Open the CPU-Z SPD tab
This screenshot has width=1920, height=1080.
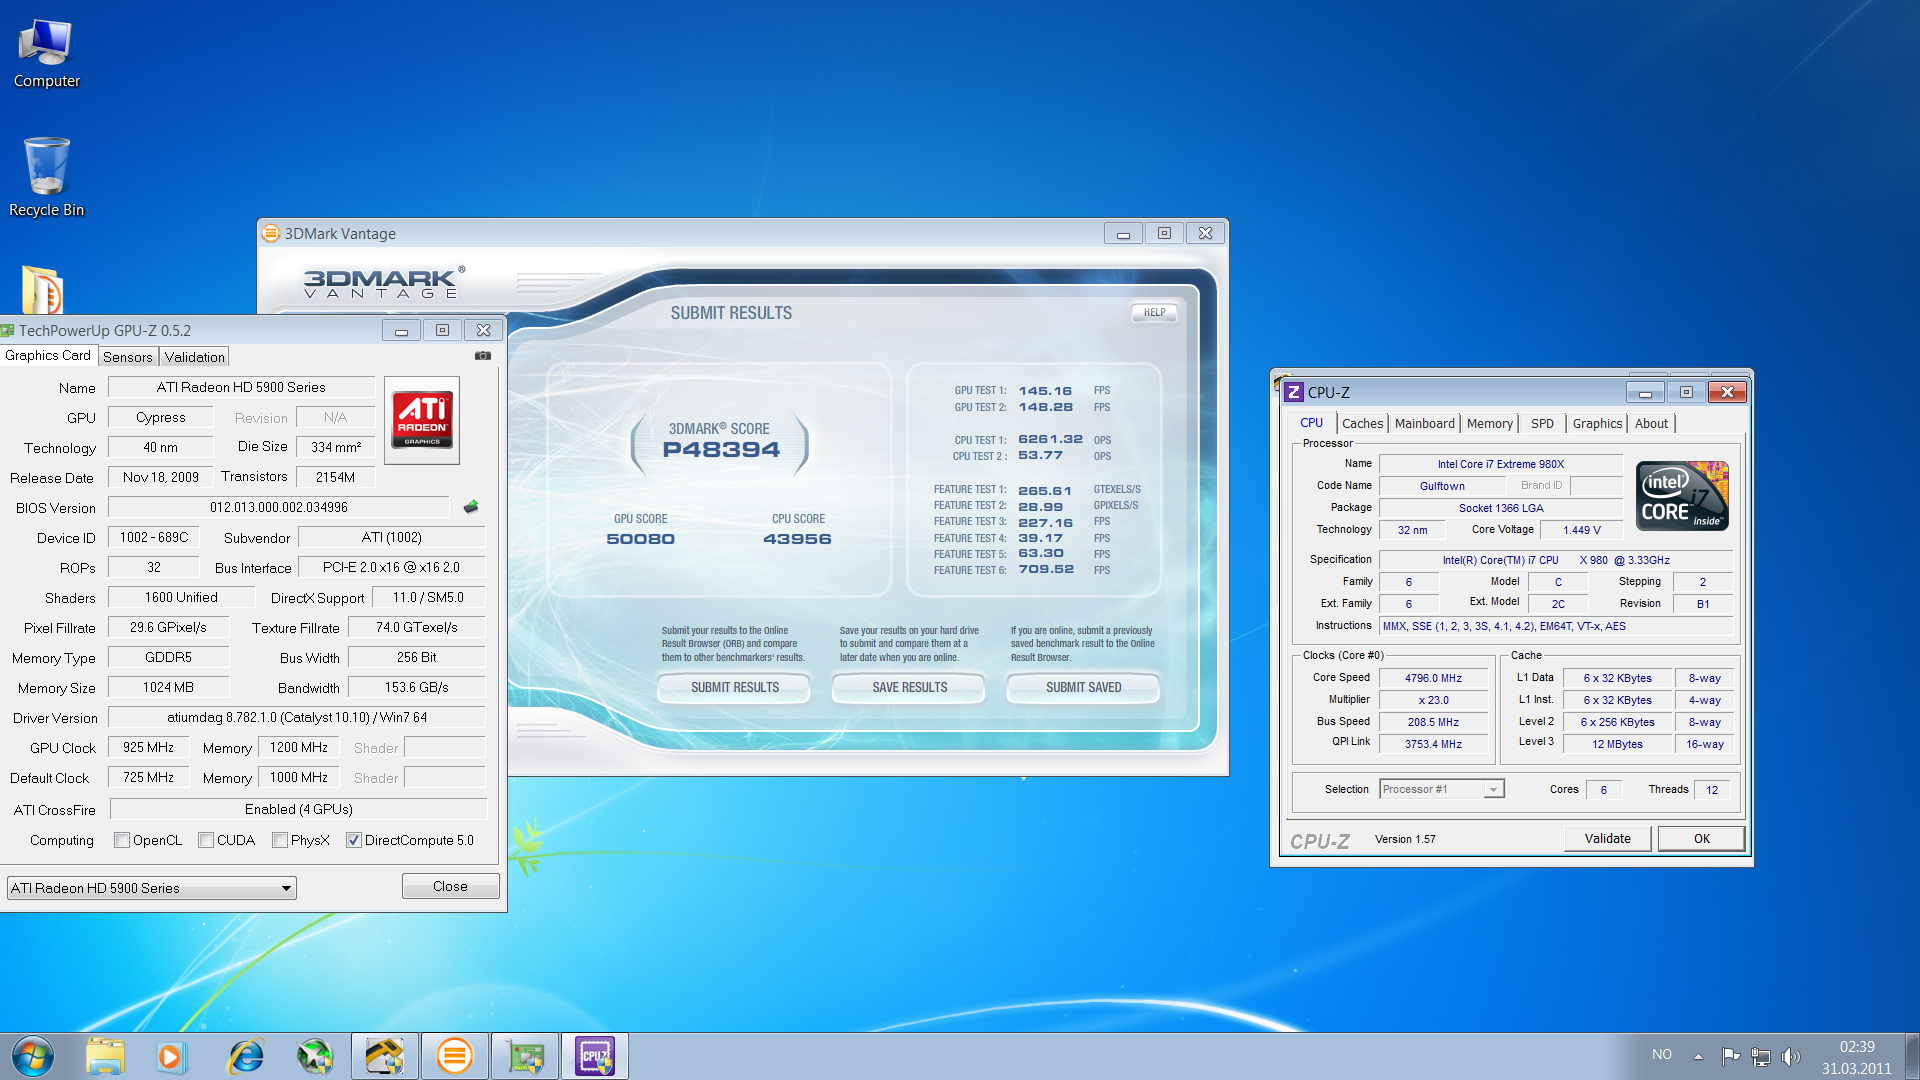click(x=1543, y=423)
